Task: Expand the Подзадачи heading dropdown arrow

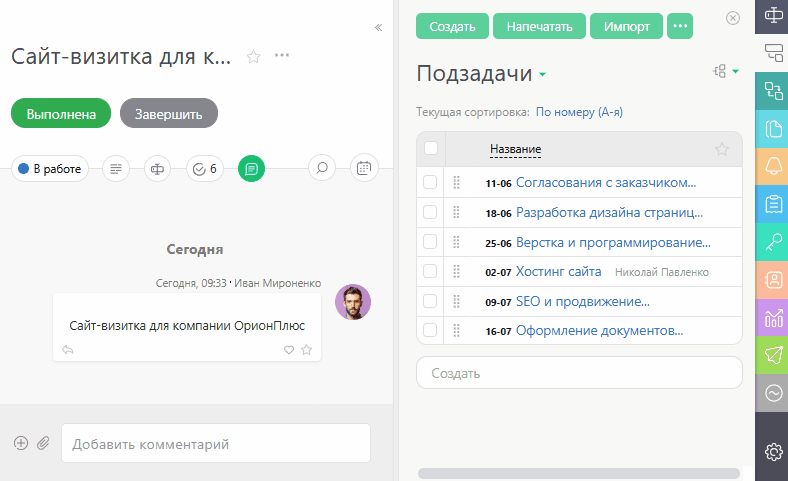Action: click(x=542, y=74)
